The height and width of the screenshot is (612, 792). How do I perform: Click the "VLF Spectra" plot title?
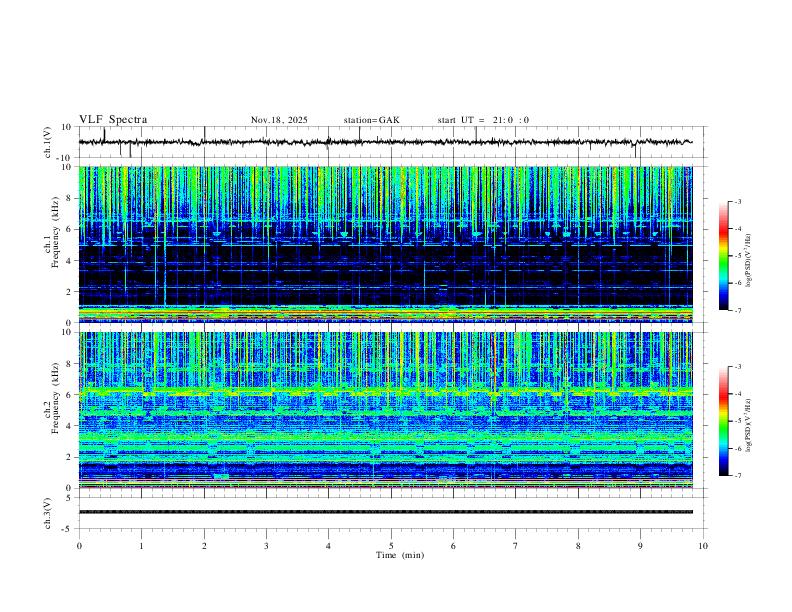click(x=113, y=120)
